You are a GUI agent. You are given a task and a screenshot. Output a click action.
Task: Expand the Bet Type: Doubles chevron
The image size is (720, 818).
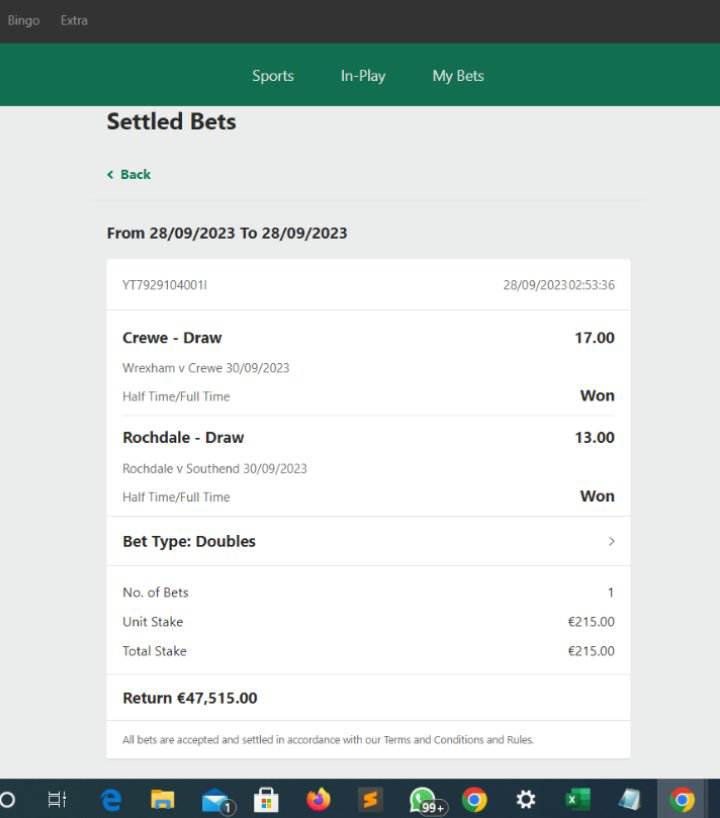tap(611, 542)
